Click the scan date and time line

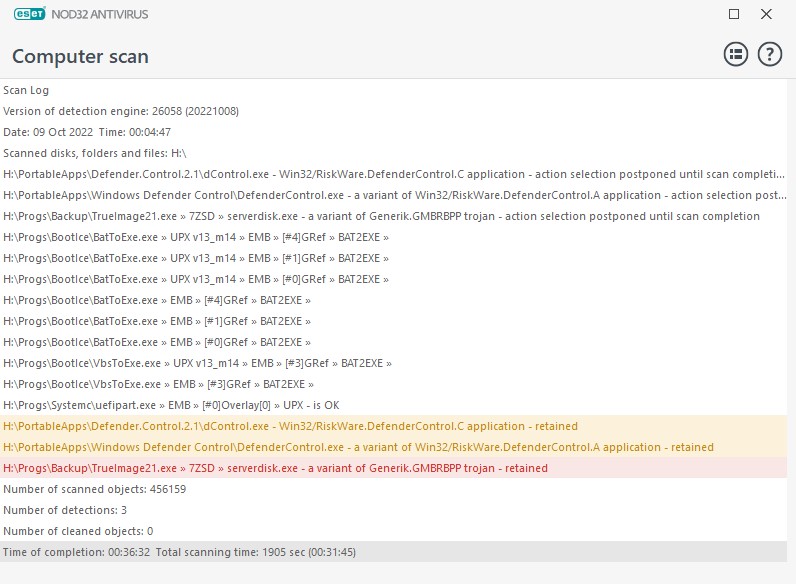click(x=87, y=132)
